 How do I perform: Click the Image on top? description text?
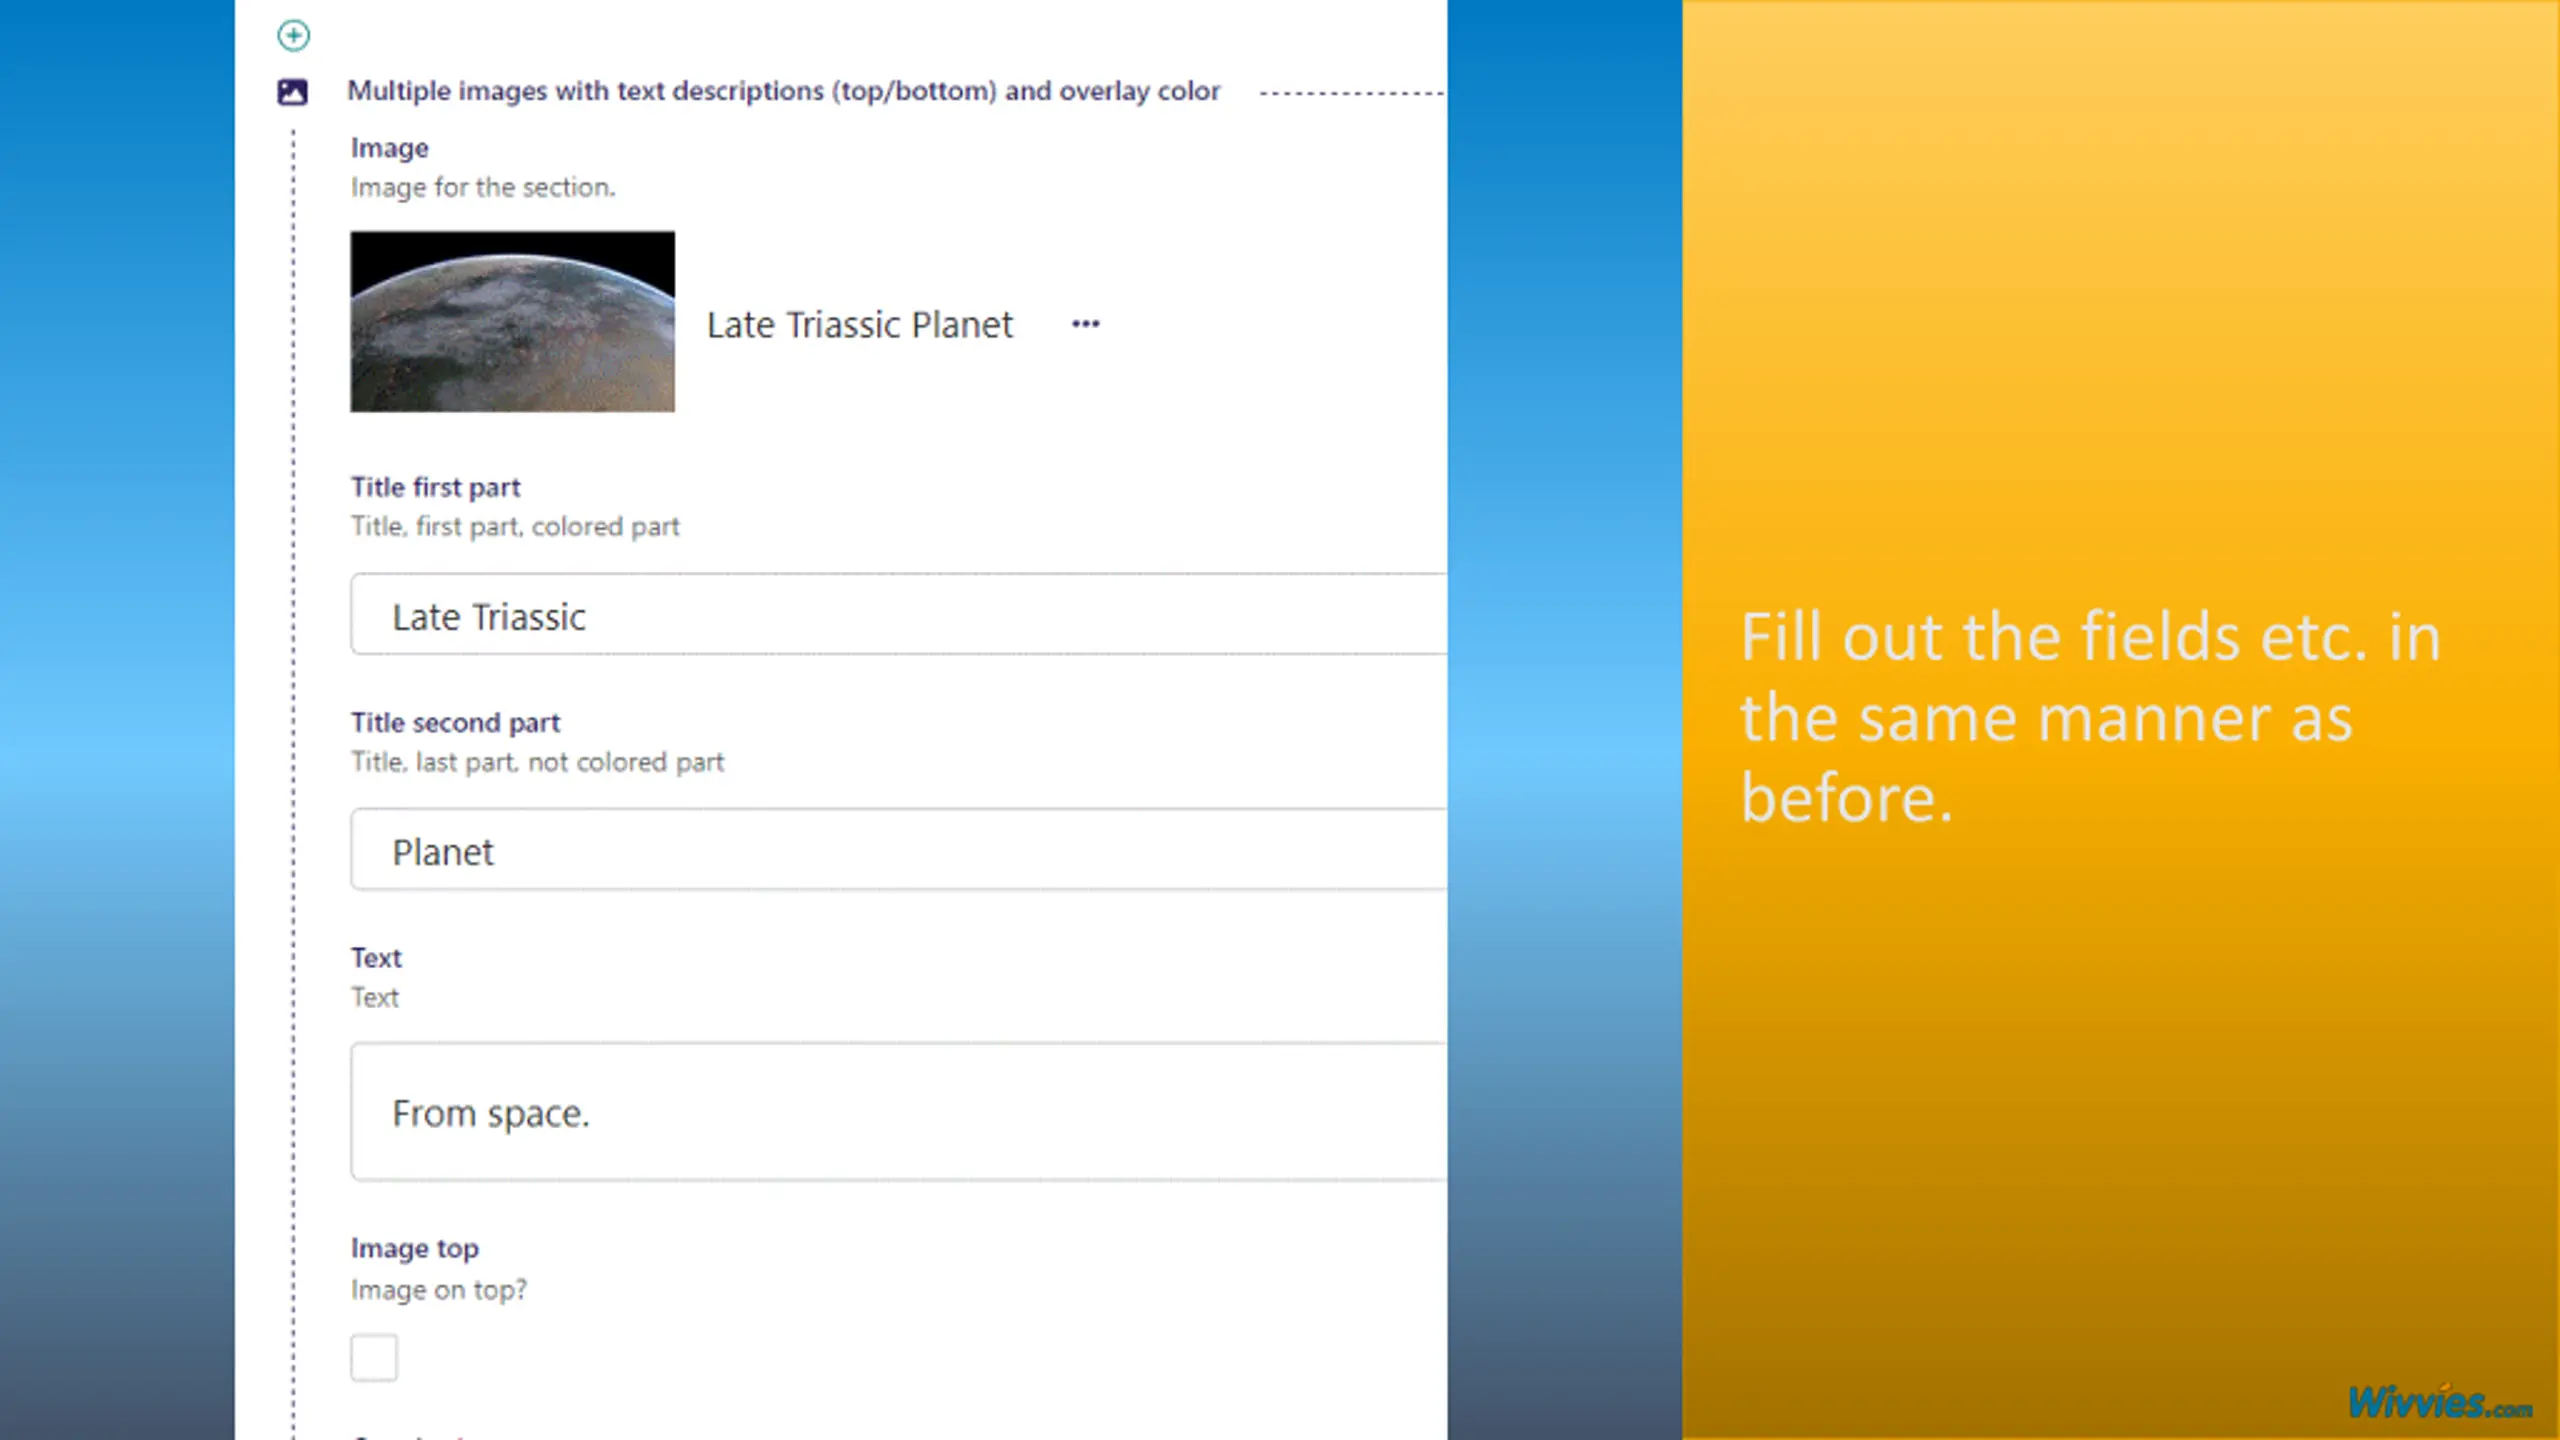click(x=438, y=1290)
